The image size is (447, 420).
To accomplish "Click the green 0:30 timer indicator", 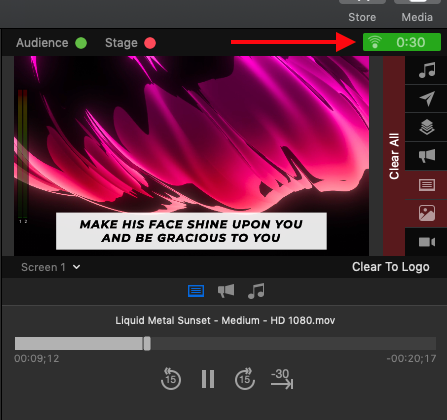I will point(402,42).
